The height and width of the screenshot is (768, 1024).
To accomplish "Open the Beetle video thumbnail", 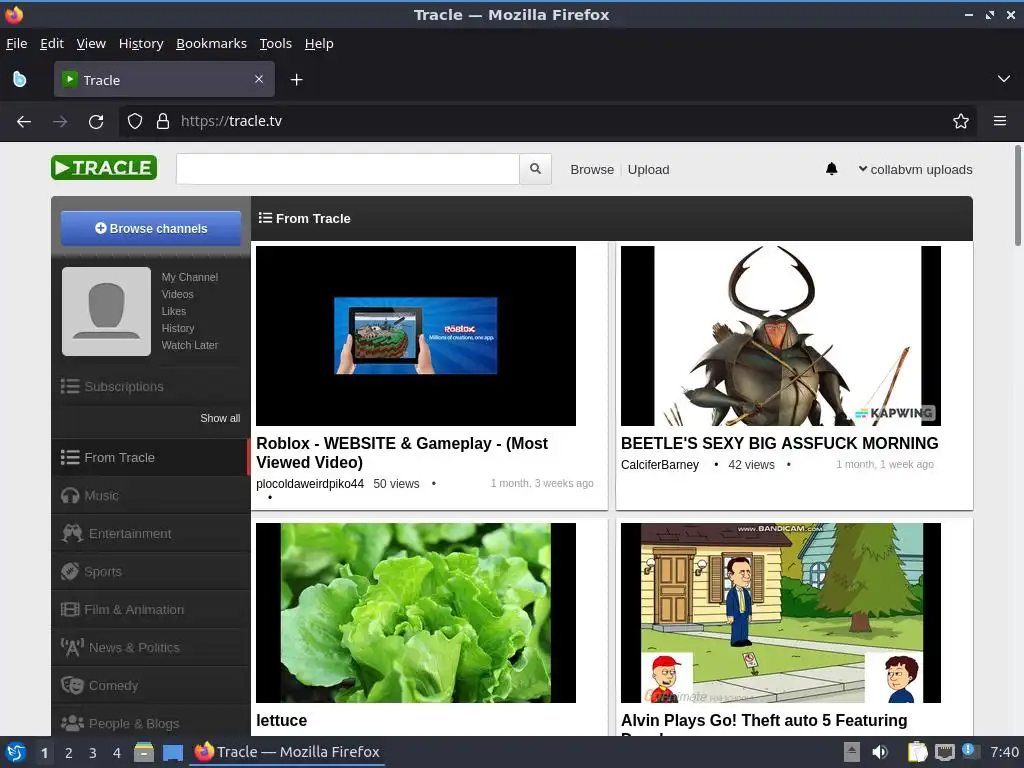I will click(x=780, y=336).
